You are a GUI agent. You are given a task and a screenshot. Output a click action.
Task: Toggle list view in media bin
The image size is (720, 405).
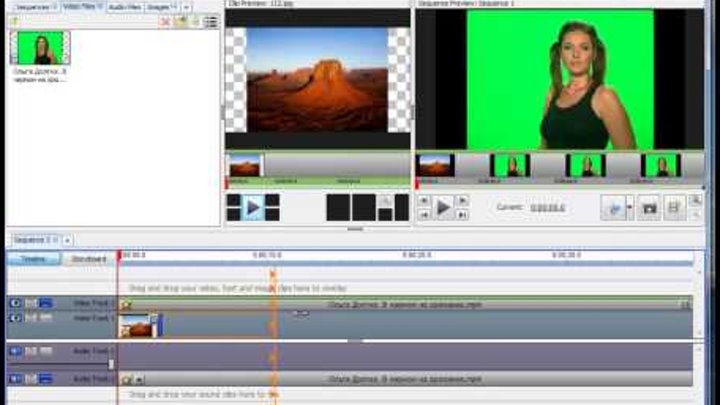coord(210,22)
